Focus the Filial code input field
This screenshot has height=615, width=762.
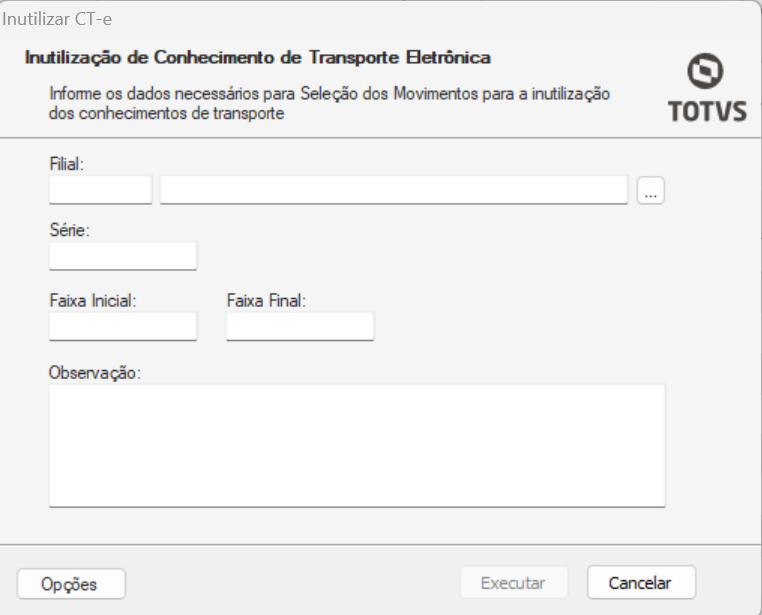click(x=100, y=190)
